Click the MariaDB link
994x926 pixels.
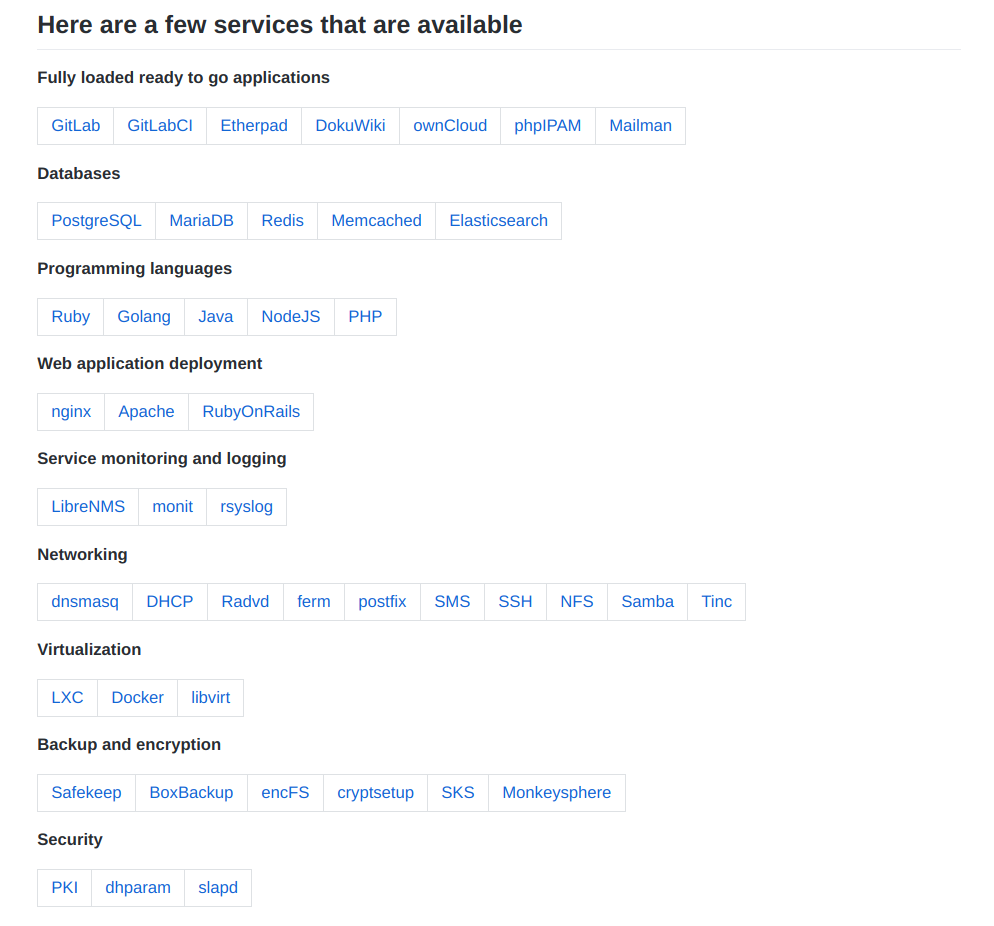[202, 221]
